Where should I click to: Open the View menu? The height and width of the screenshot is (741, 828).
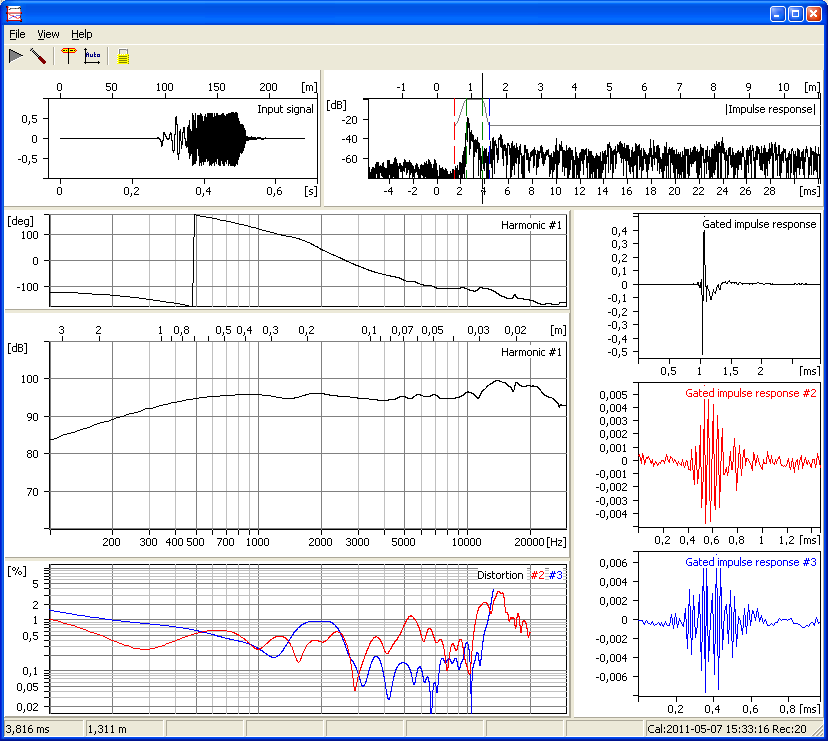48,34
